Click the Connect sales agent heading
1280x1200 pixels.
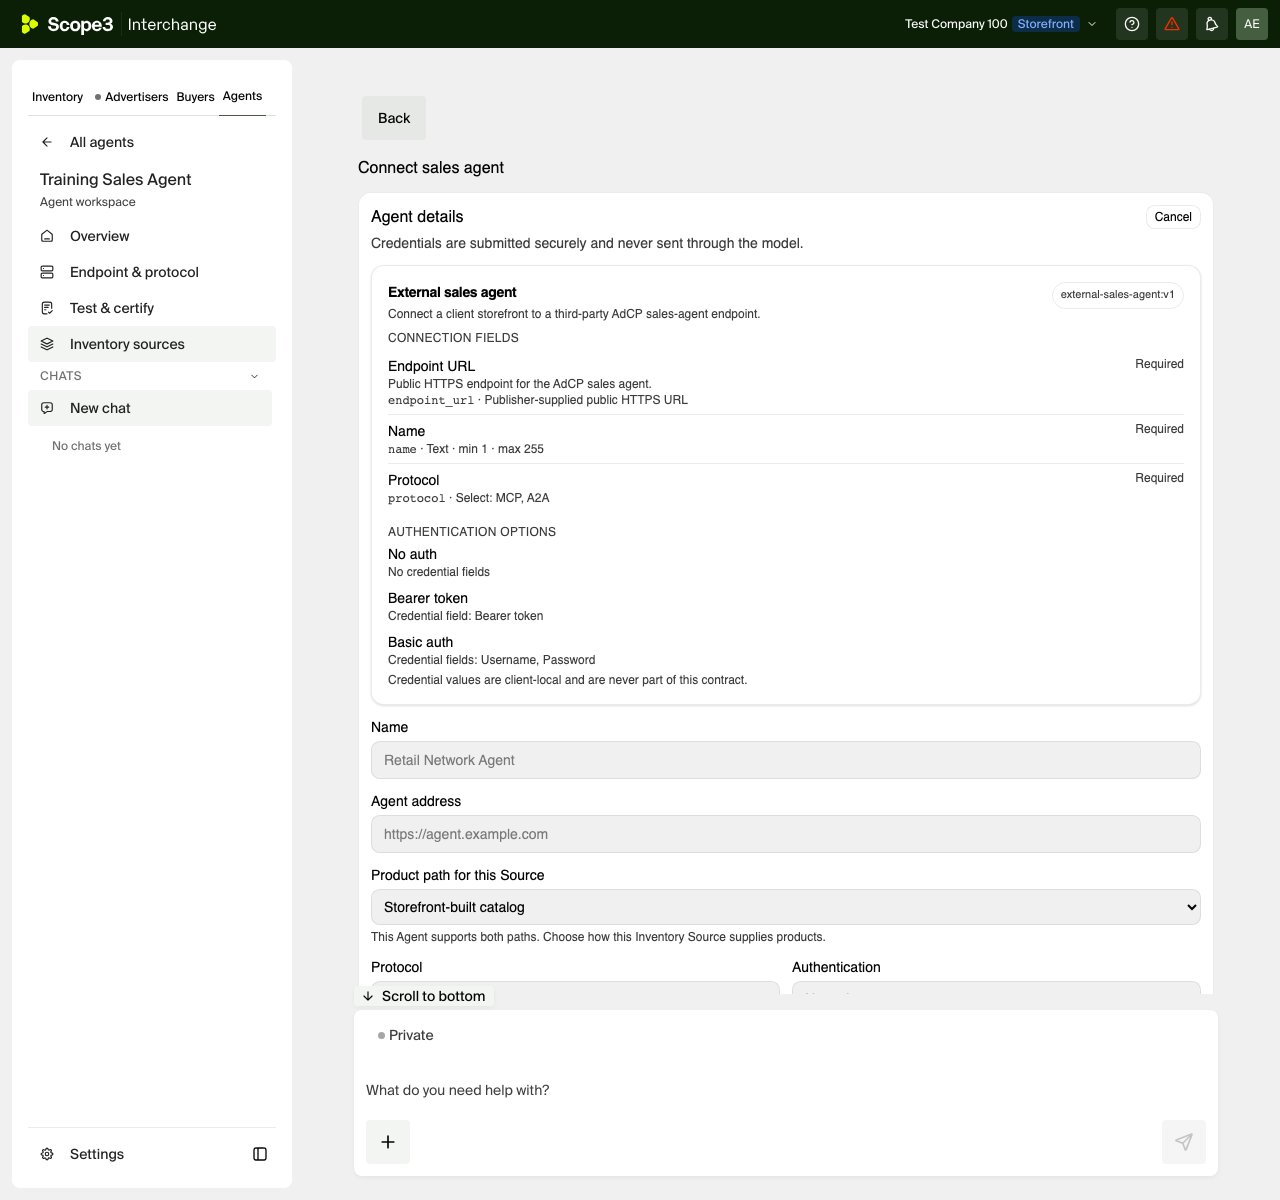(x=431, y=167)
